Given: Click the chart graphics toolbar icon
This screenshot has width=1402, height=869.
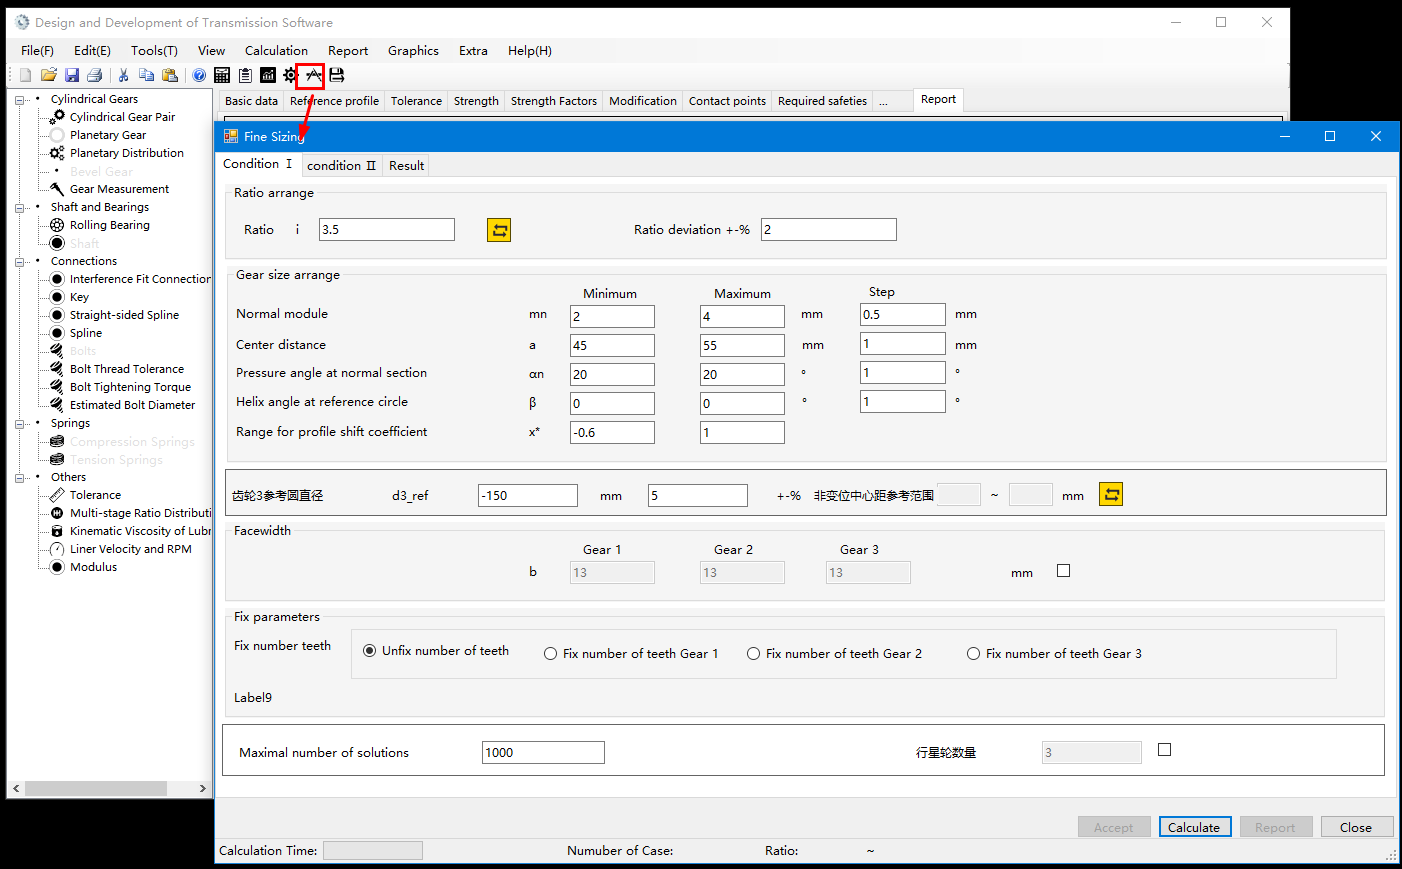Looking at the screenshot, I should click(x=268, y=75).
